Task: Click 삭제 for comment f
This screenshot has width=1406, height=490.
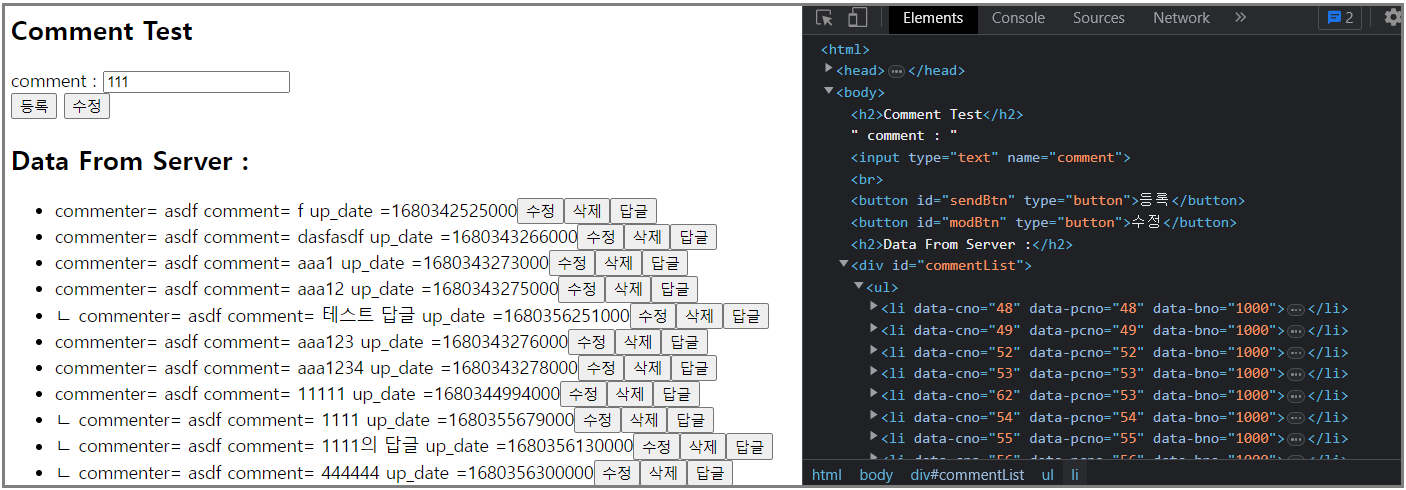Action: 587,211
